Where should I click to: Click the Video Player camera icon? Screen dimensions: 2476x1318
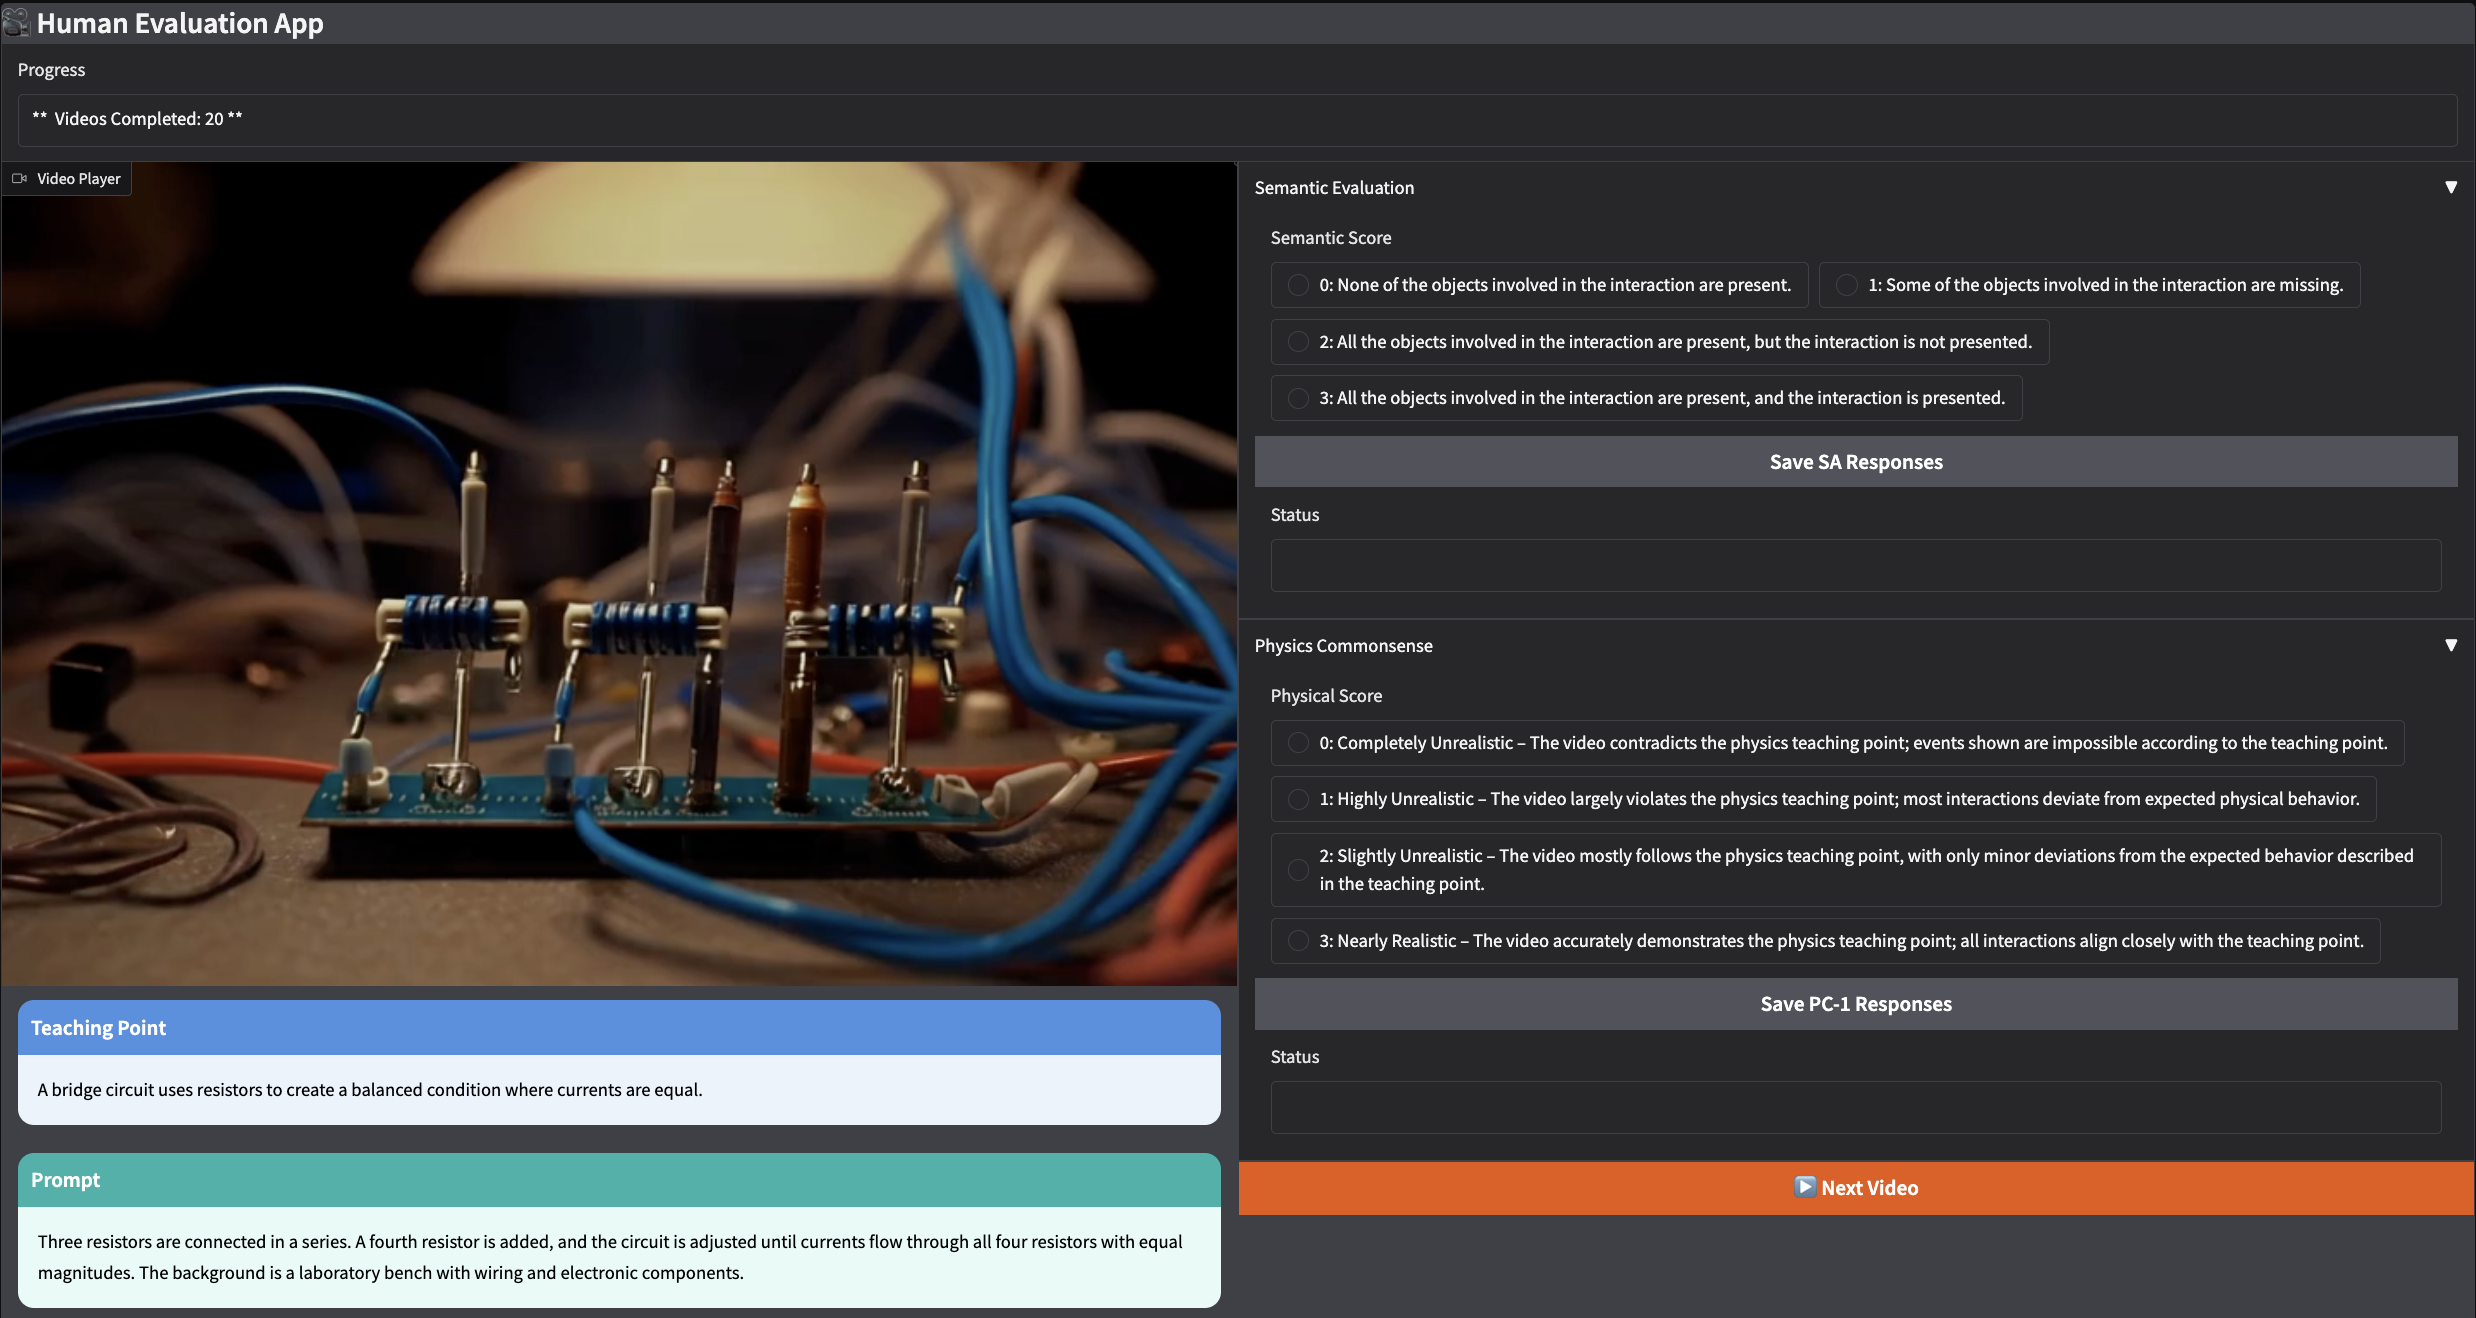tap(20, 179)
